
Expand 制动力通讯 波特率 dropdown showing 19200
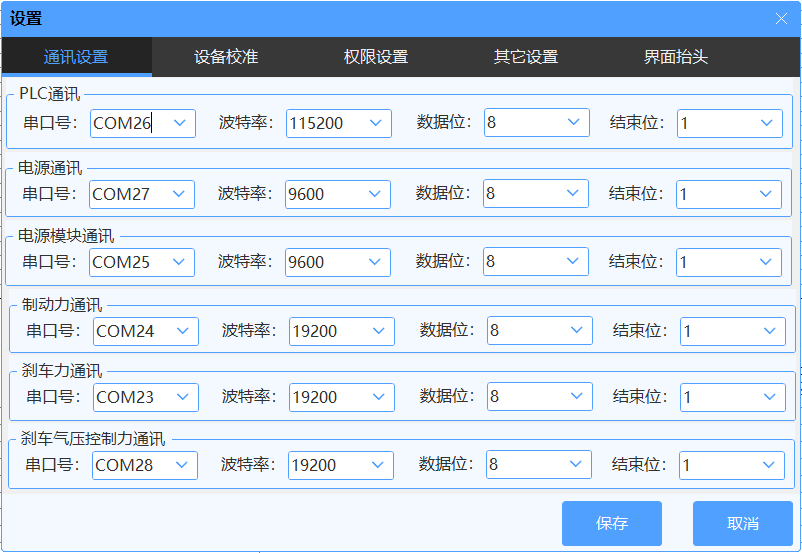pyautogui.click(x=379, y=331)
